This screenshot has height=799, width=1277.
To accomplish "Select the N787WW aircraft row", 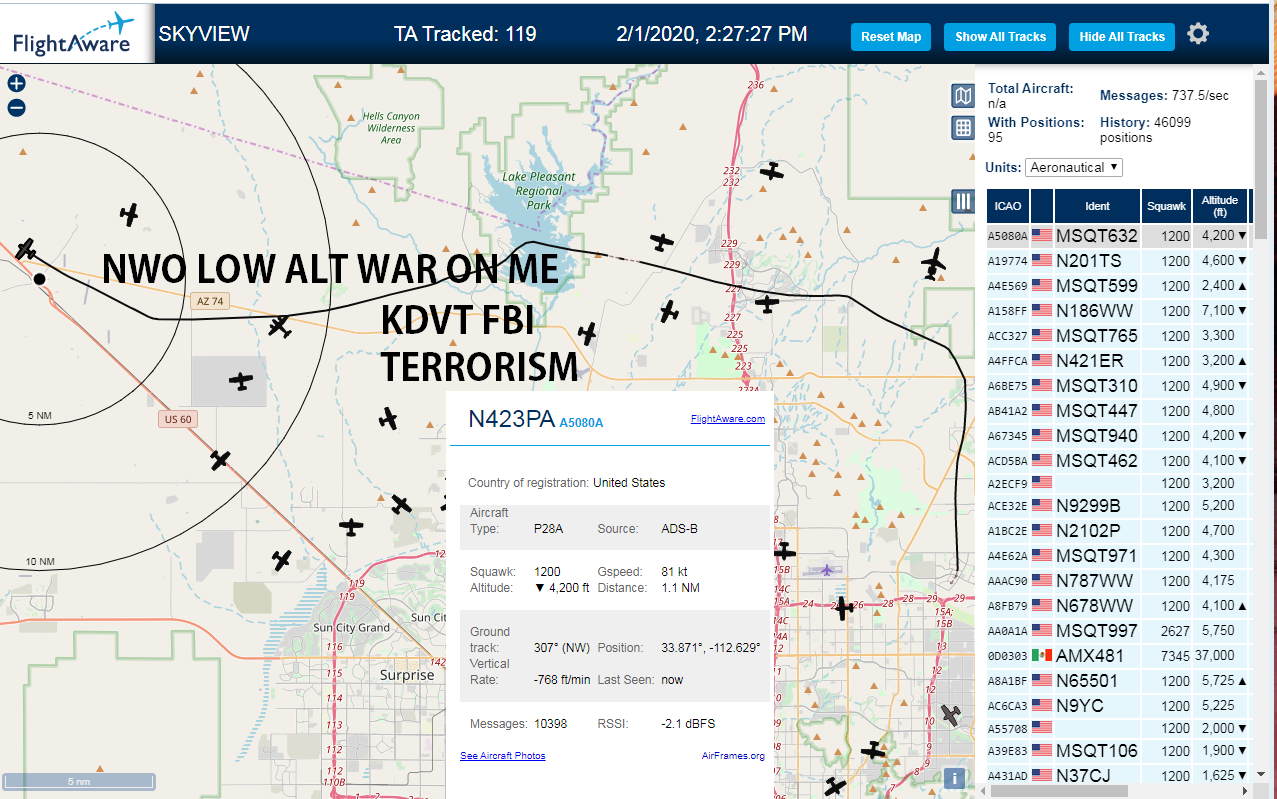I will click(x=1118, y=581).
